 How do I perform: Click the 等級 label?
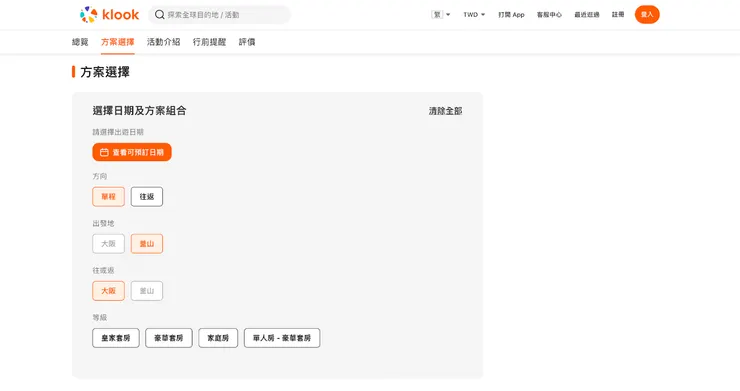(100, 317)
